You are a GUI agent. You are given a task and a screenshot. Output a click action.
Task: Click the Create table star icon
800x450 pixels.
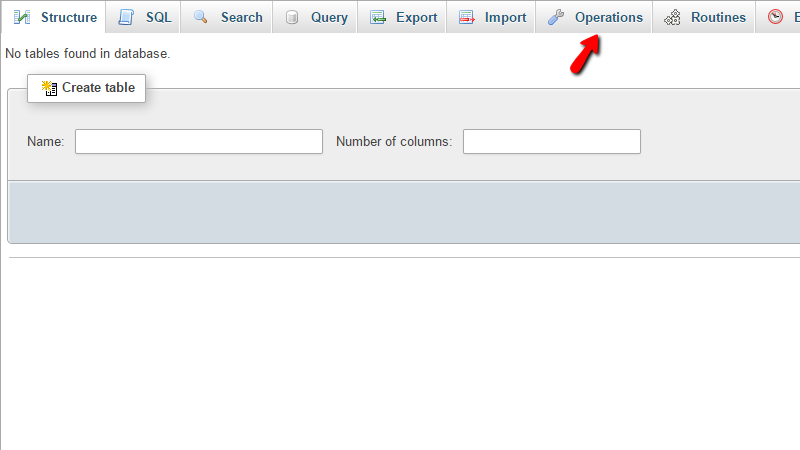coord(49,88)
